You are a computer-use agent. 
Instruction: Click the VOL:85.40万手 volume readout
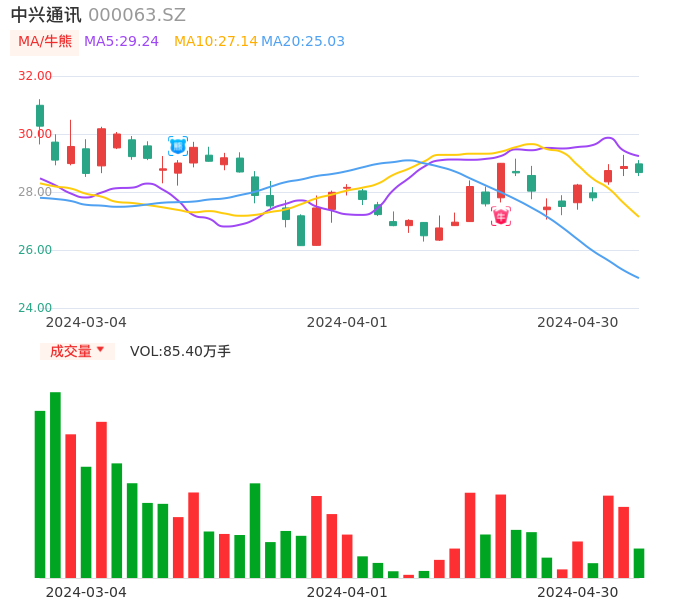pyautogui.click(x=180, y=351)
